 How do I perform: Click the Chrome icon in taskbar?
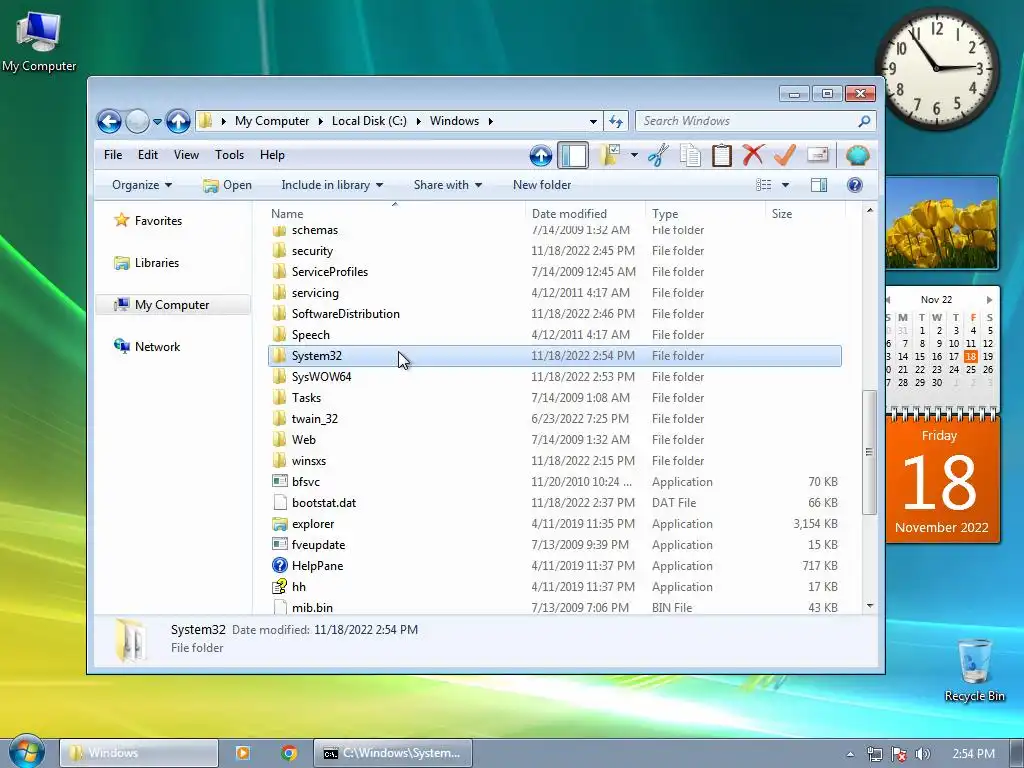pos(289,753)
